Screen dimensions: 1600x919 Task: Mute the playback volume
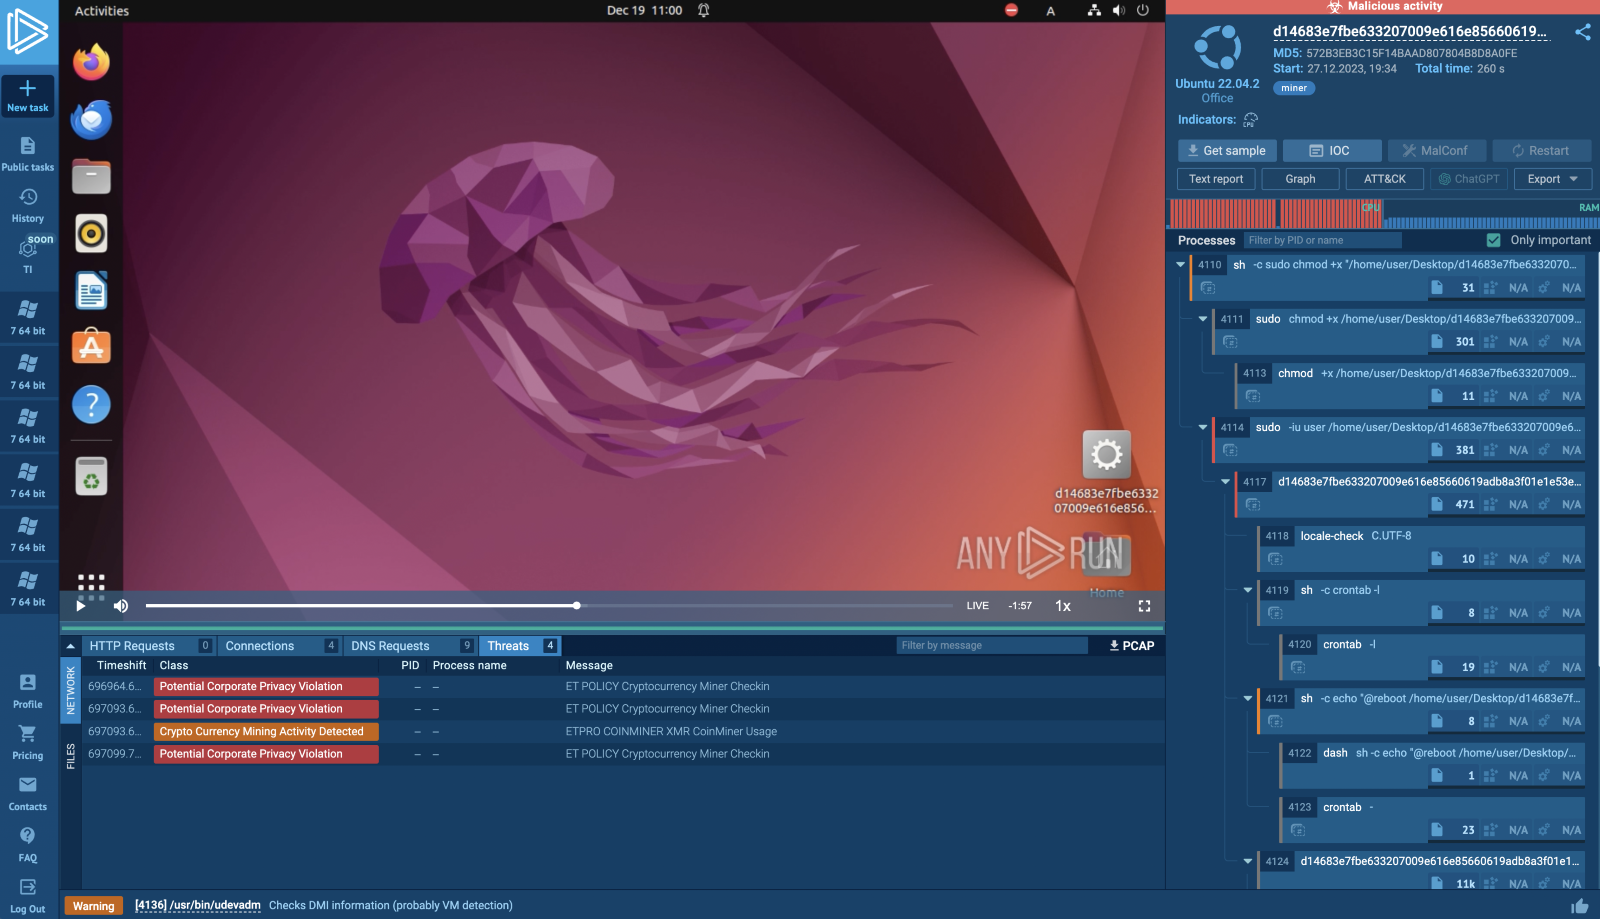(120, 605)
